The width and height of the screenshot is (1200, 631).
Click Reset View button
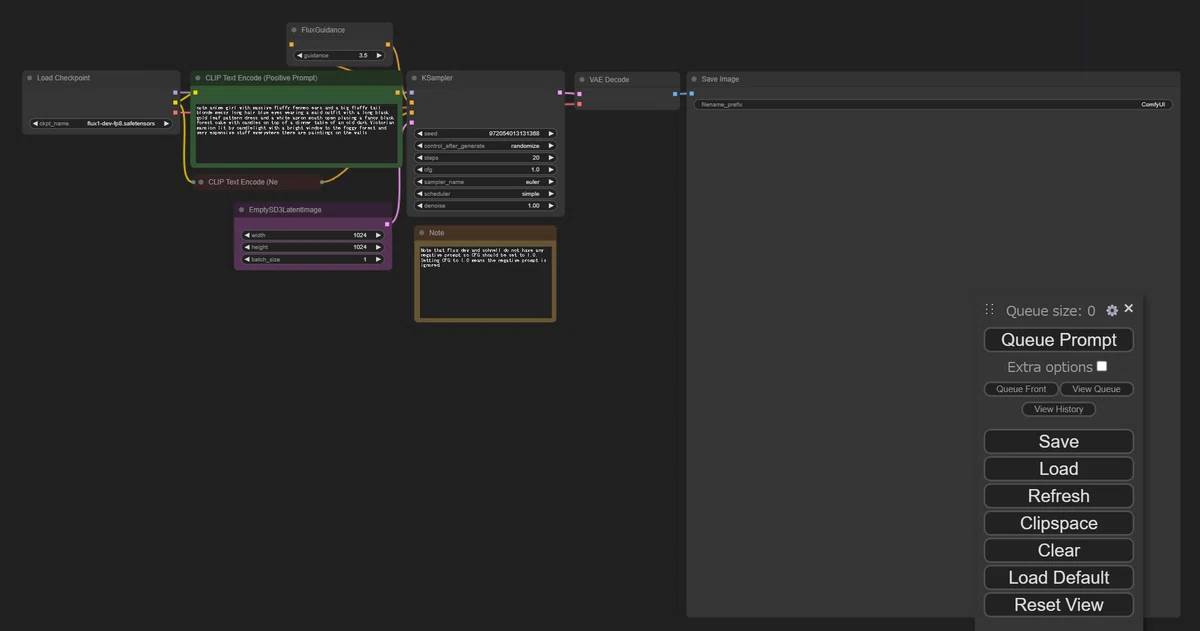point(1059,605)
